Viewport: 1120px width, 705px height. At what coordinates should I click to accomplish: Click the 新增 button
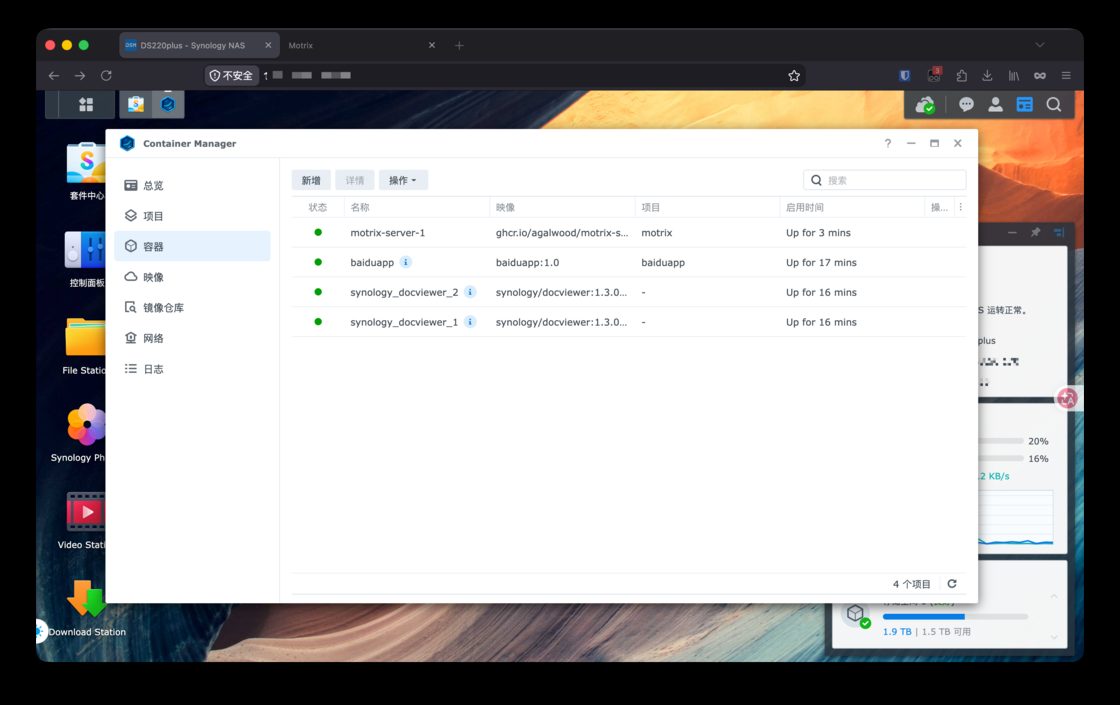coord(311,180)
